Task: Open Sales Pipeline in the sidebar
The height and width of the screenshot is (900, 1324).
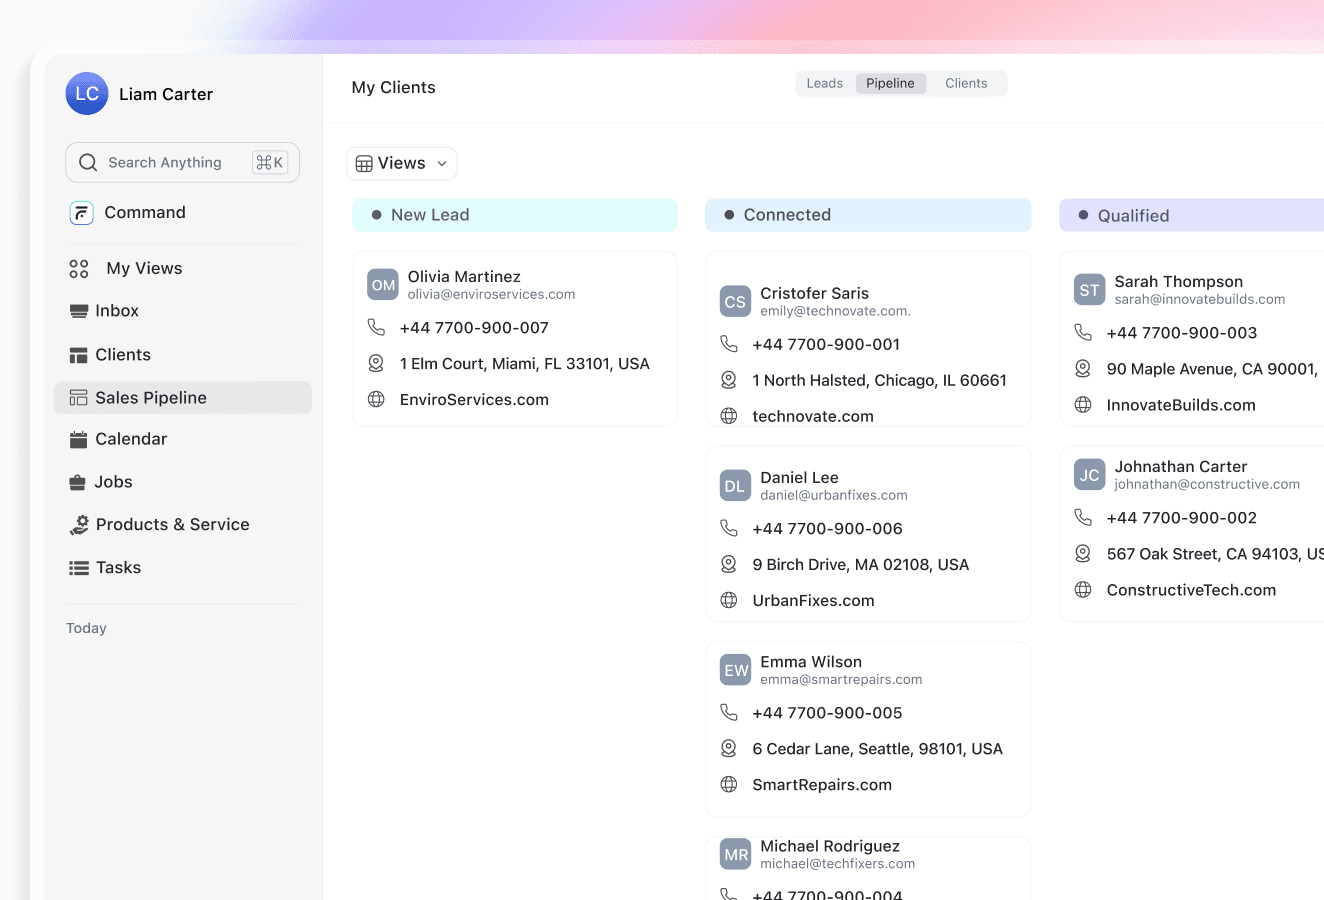Action: pos(150,398)
